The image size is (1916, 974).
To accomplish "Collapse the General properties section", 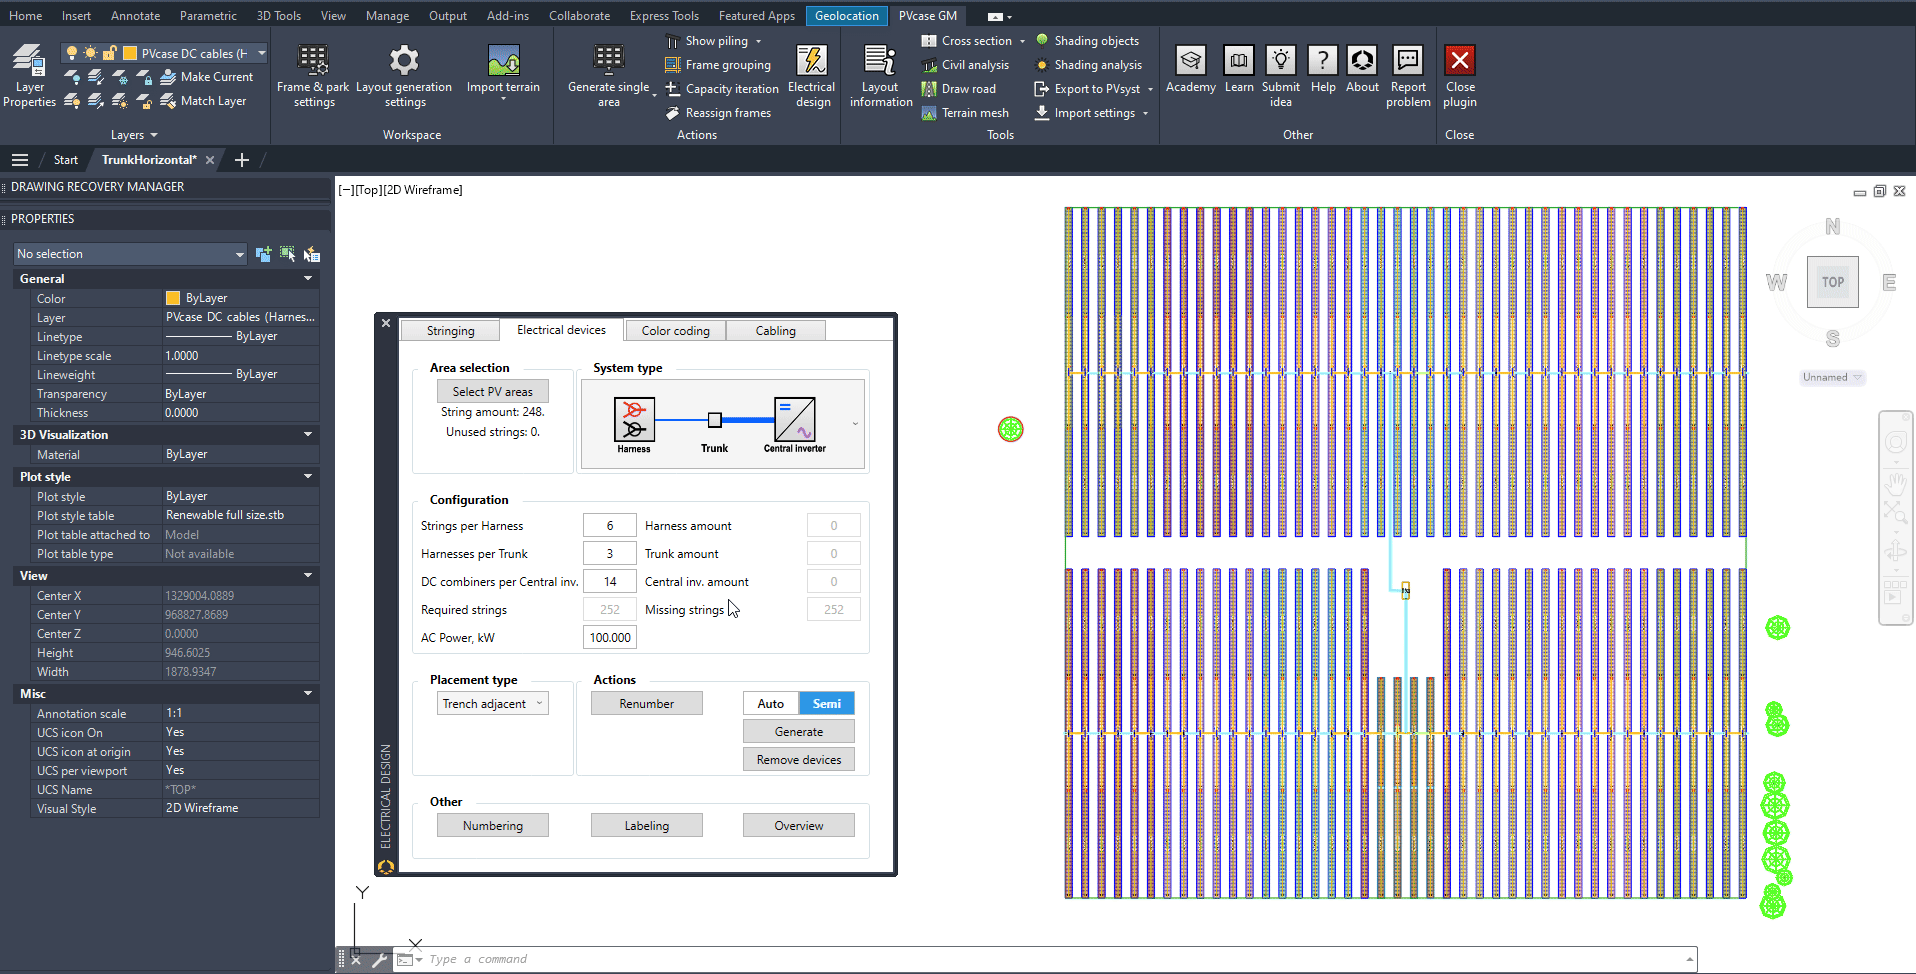I will coord(308,279).
